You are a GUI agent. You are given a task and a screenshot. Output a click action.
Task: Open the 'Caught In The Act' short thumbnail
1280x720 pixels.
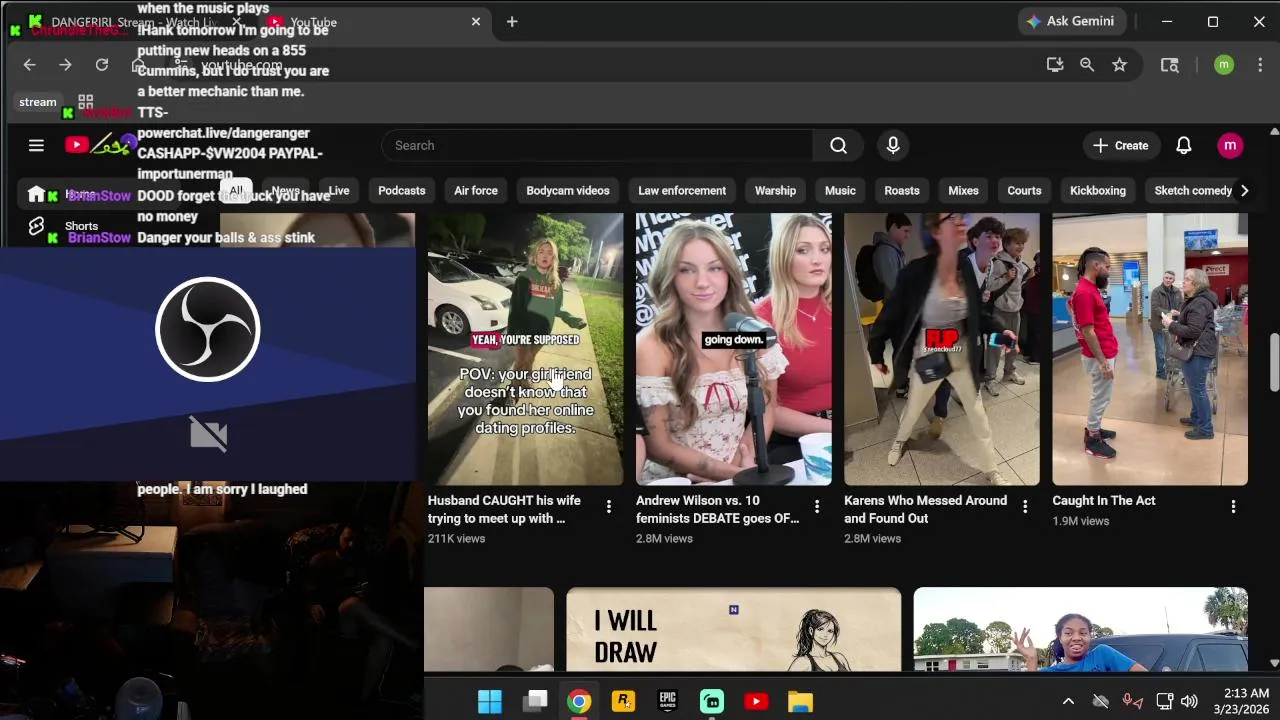pos(1150,349)
